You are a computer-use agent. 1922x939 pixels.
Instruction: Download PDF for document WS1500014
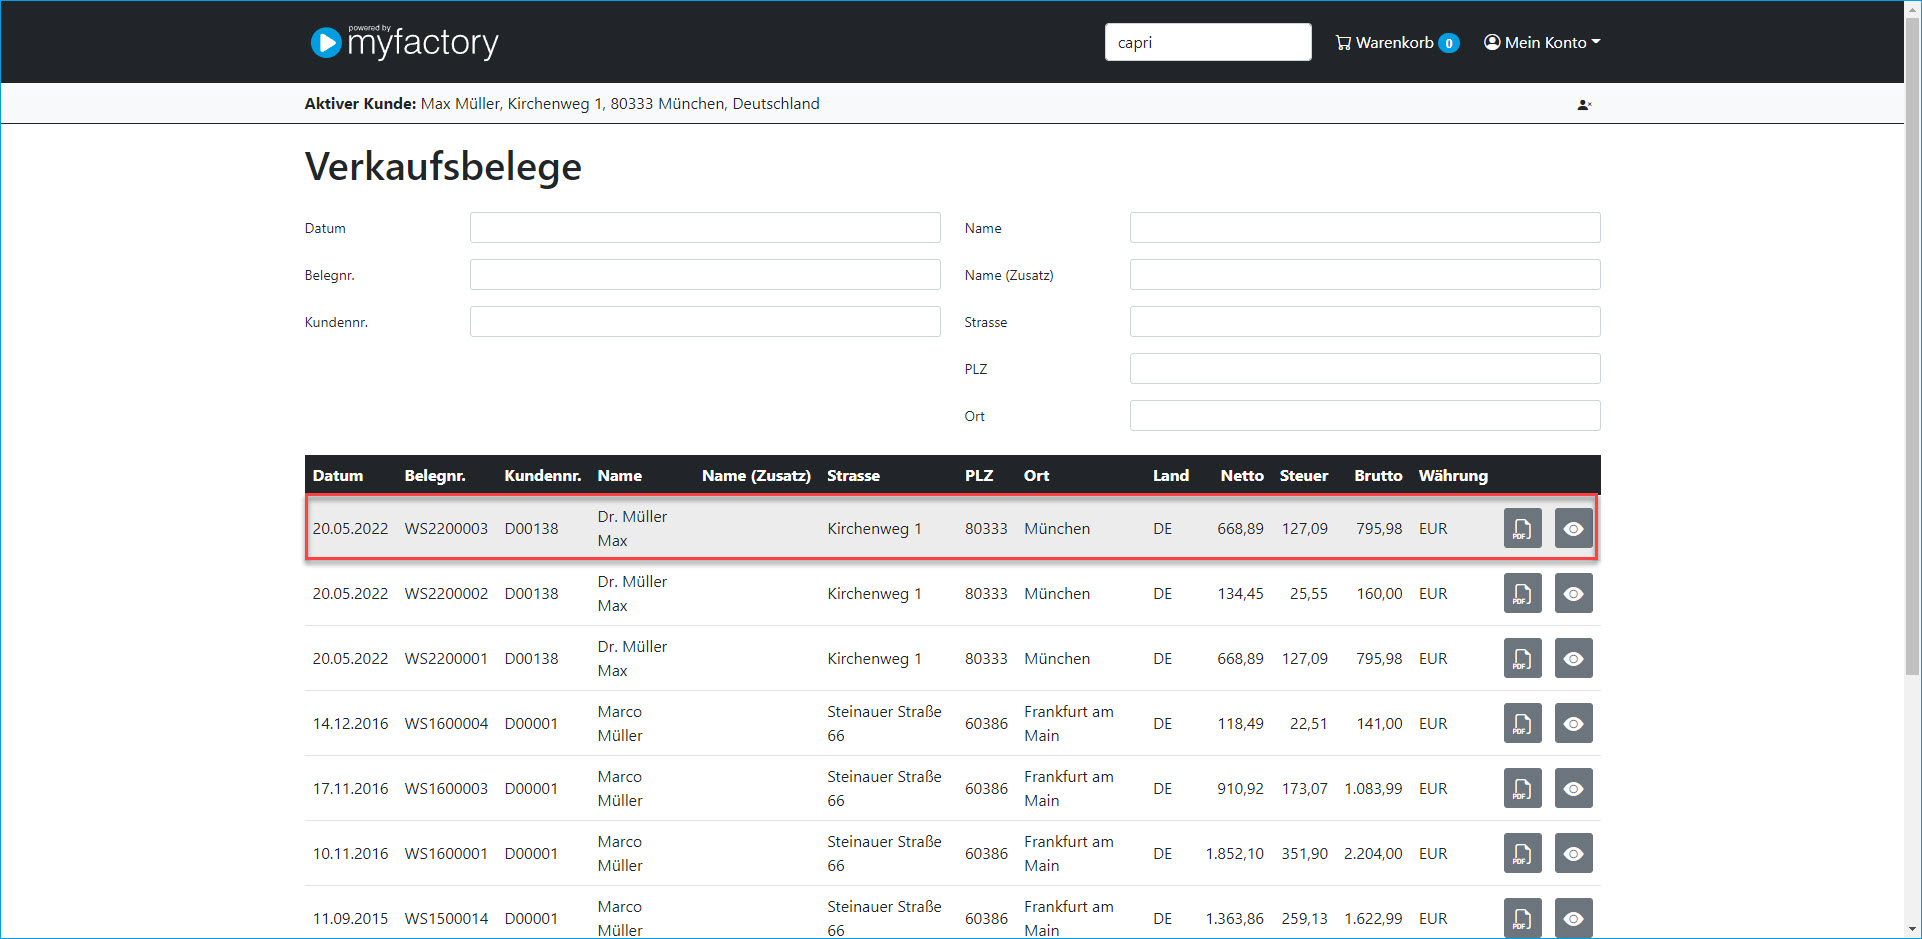click(1522, 918)
